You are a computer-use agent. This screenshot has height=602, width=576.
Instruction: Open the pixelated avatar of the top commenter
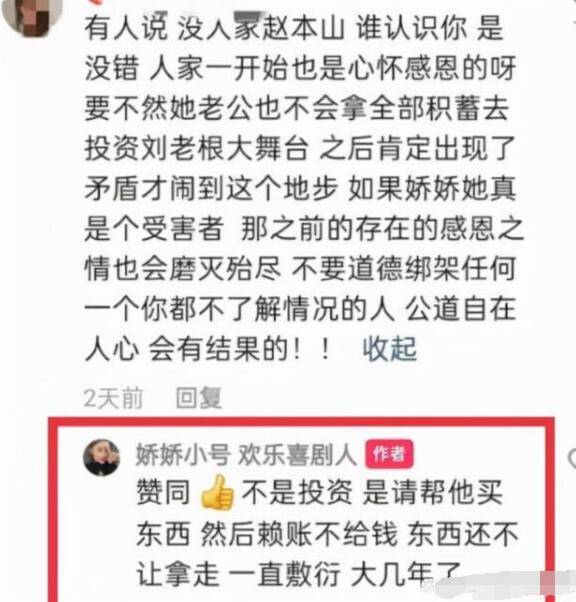[31, 16]
